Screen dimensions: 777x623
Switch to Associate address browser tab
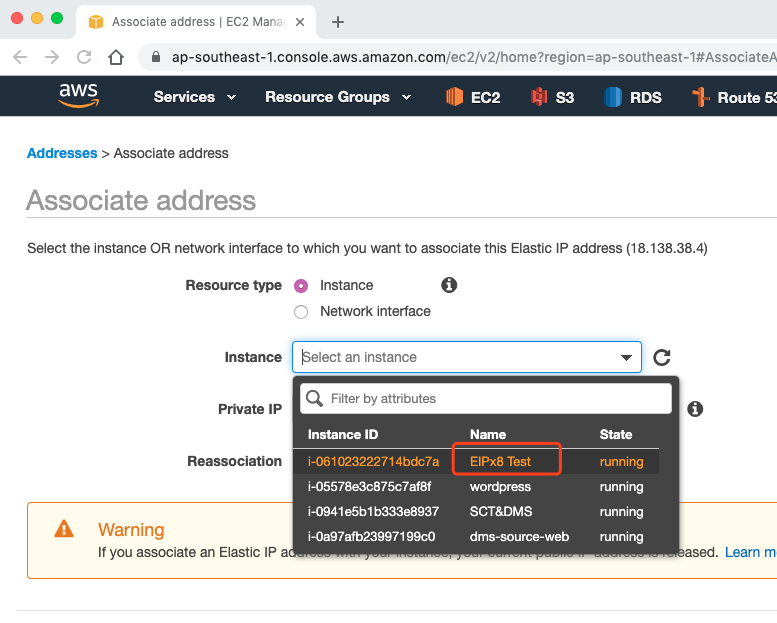coord(196,22)
